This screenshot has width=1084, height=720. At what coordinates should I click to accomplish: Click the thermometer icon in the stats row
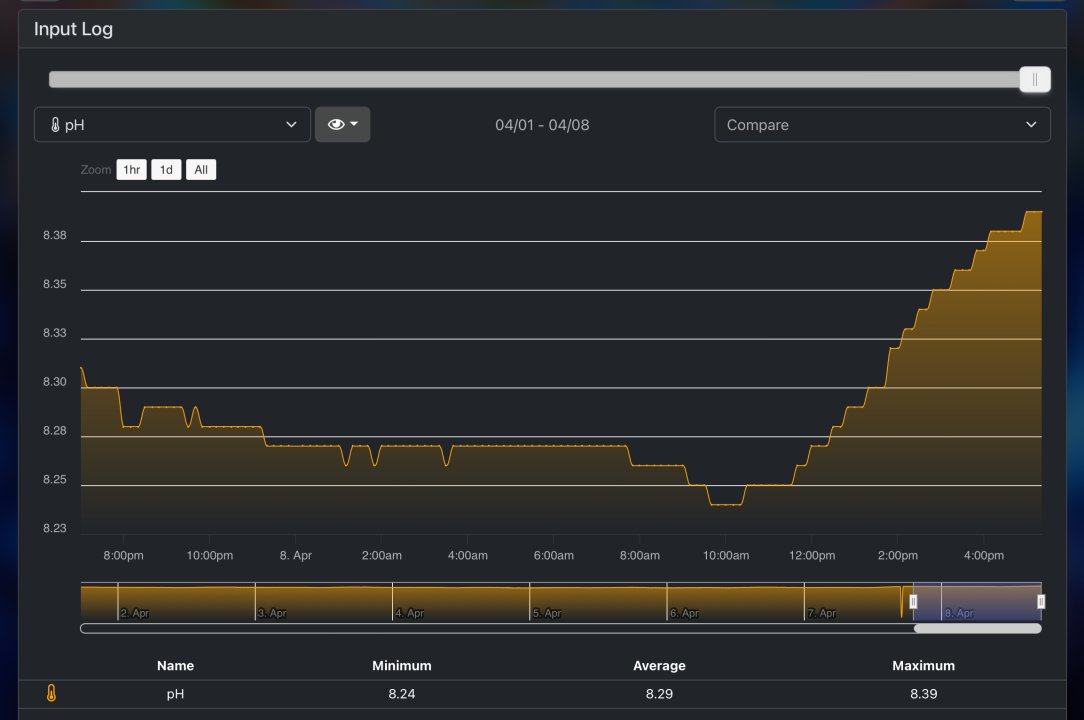click(x=52, y=693)
